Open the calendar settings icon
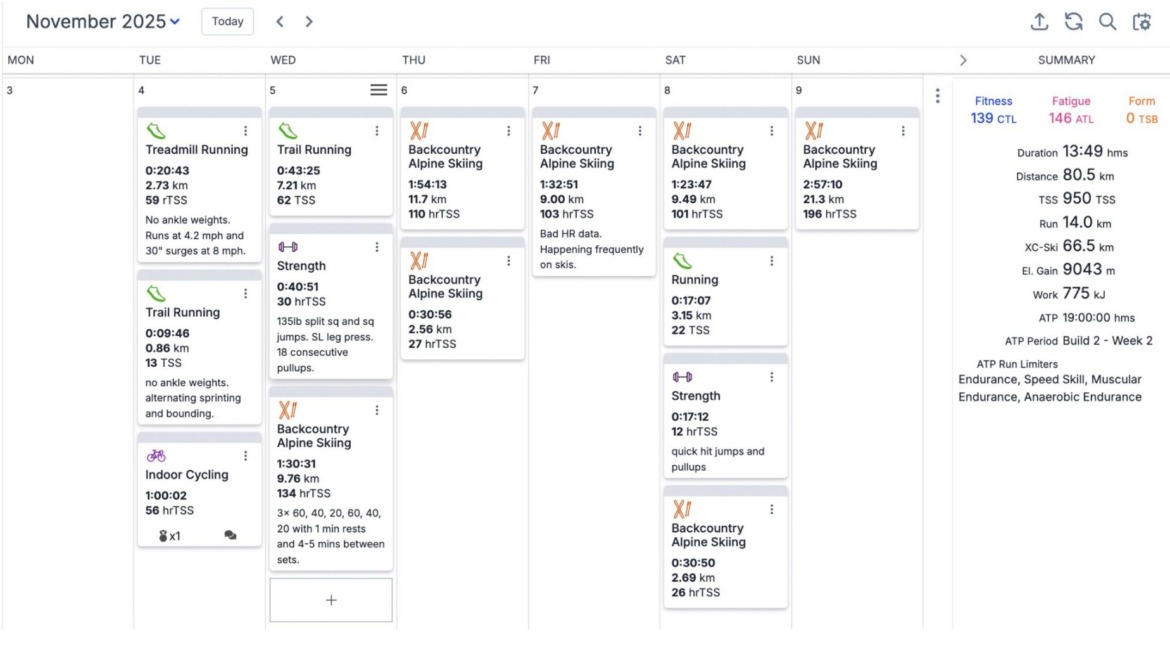 tap(1142, 22)
